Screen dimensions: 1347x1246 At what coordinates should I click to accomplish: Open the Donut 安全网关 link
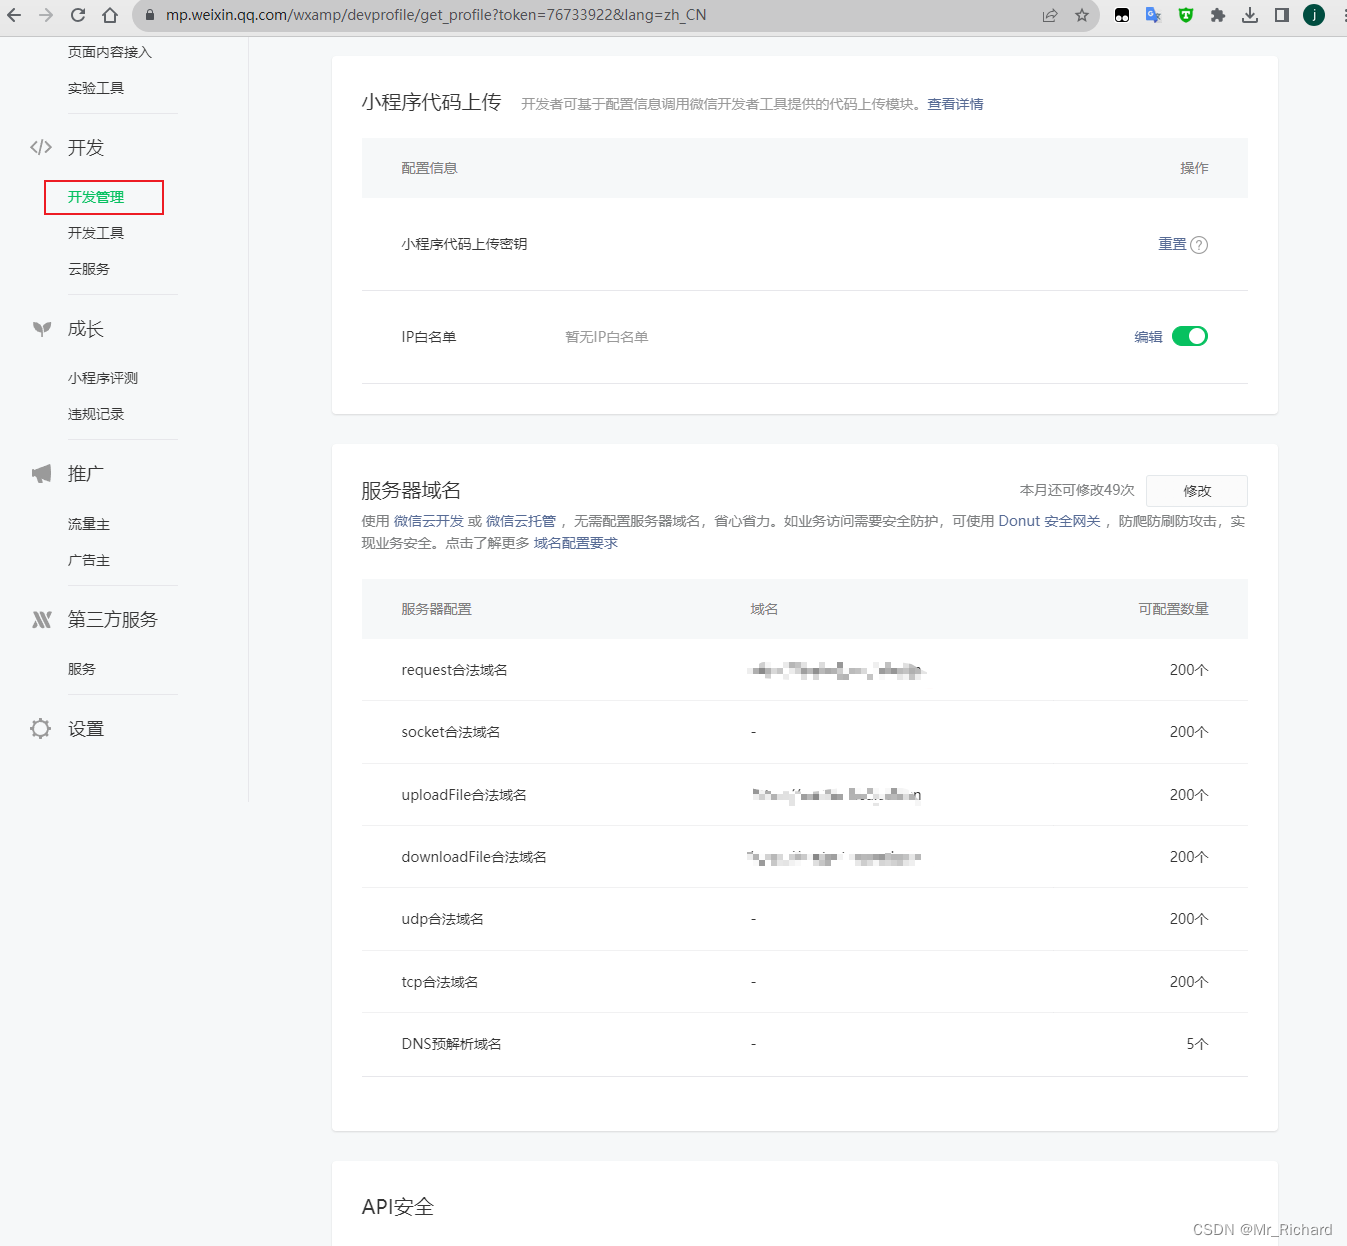click(x=1049, y=521)
